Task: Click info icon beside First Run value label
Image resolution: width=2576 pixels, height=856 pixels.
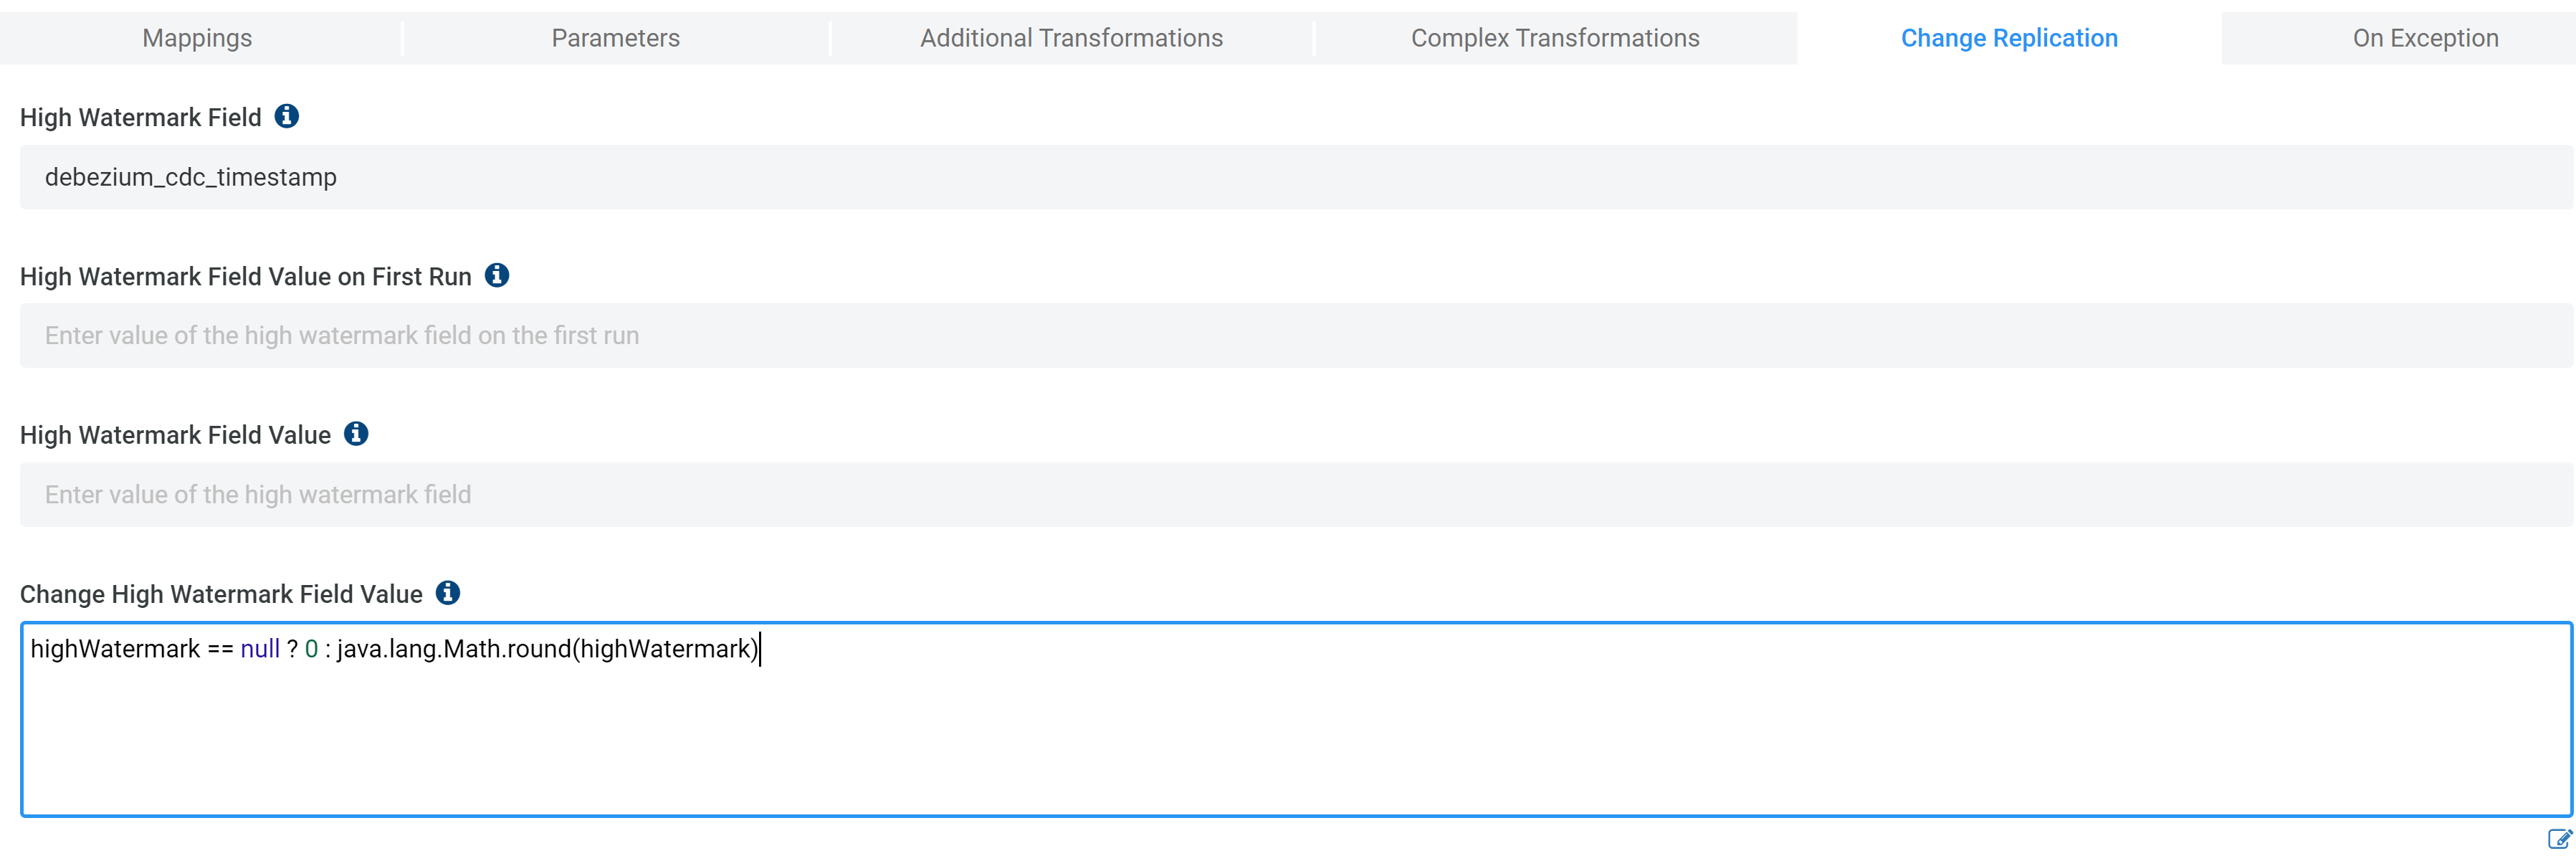Action: 496,275
